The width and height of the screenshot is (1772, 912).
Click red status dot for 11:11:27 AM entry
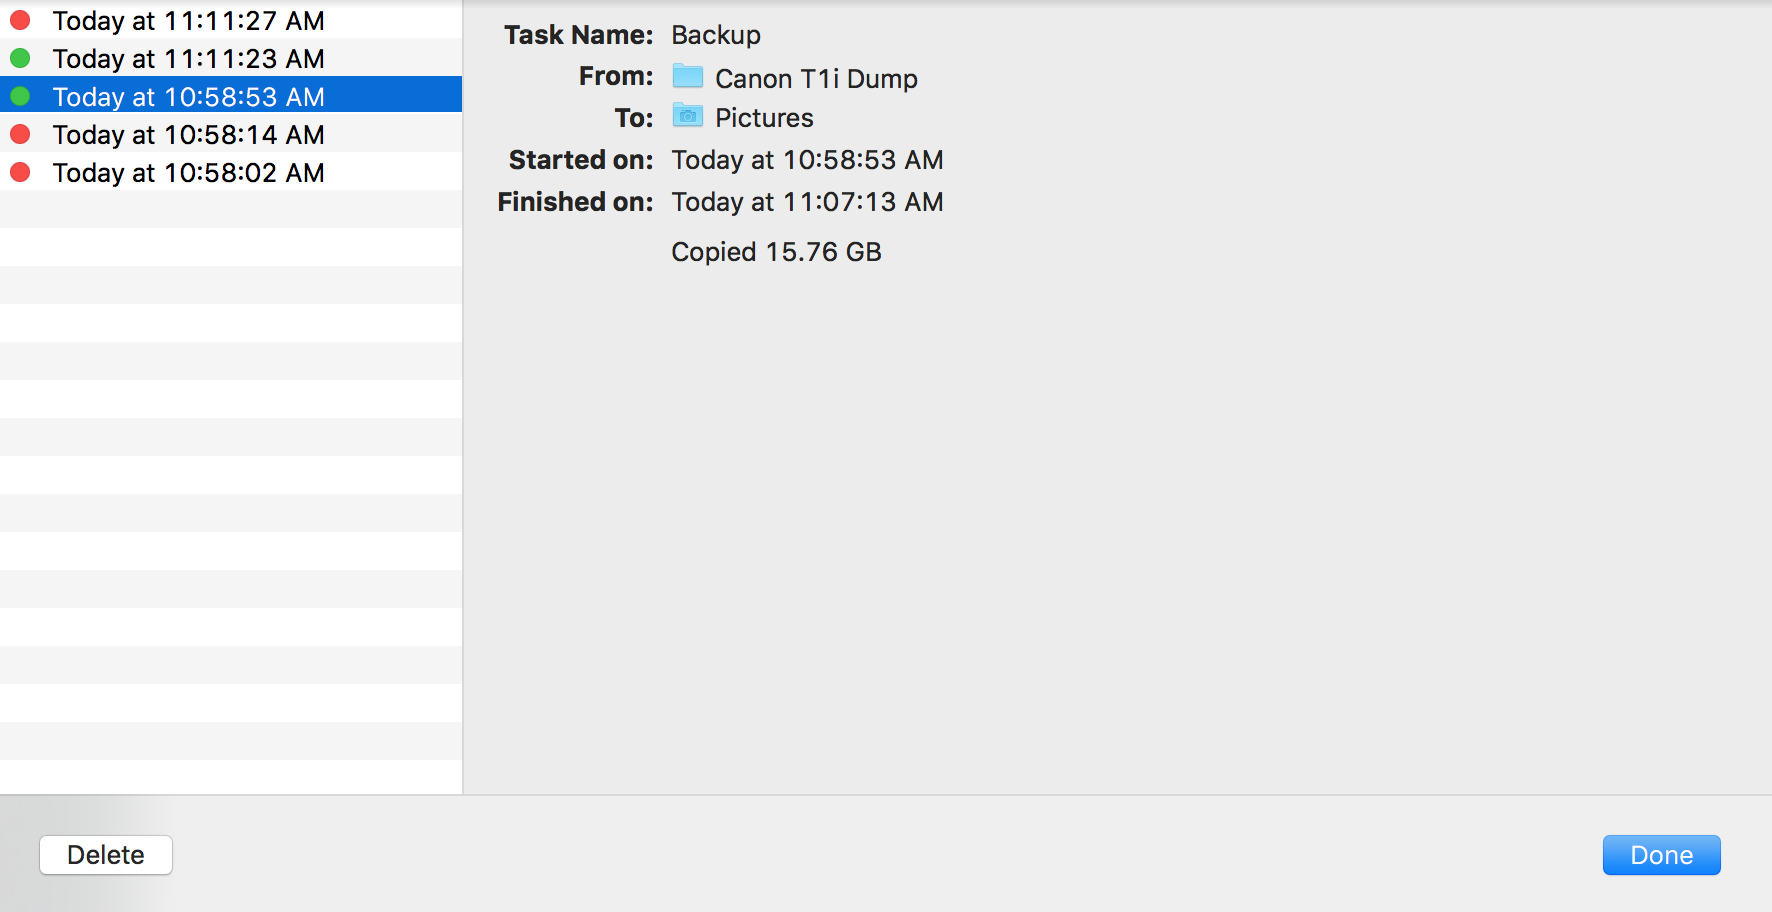20,20
